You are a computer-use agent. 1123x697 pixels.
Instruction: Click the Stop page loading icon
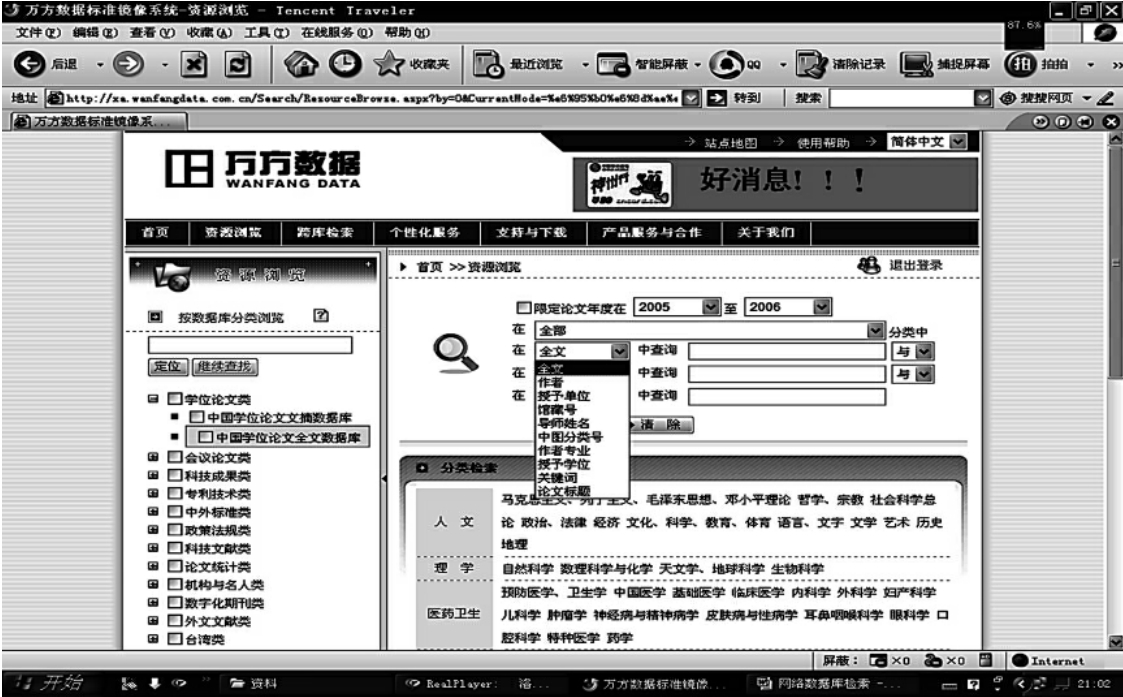[x=193, y=64]
